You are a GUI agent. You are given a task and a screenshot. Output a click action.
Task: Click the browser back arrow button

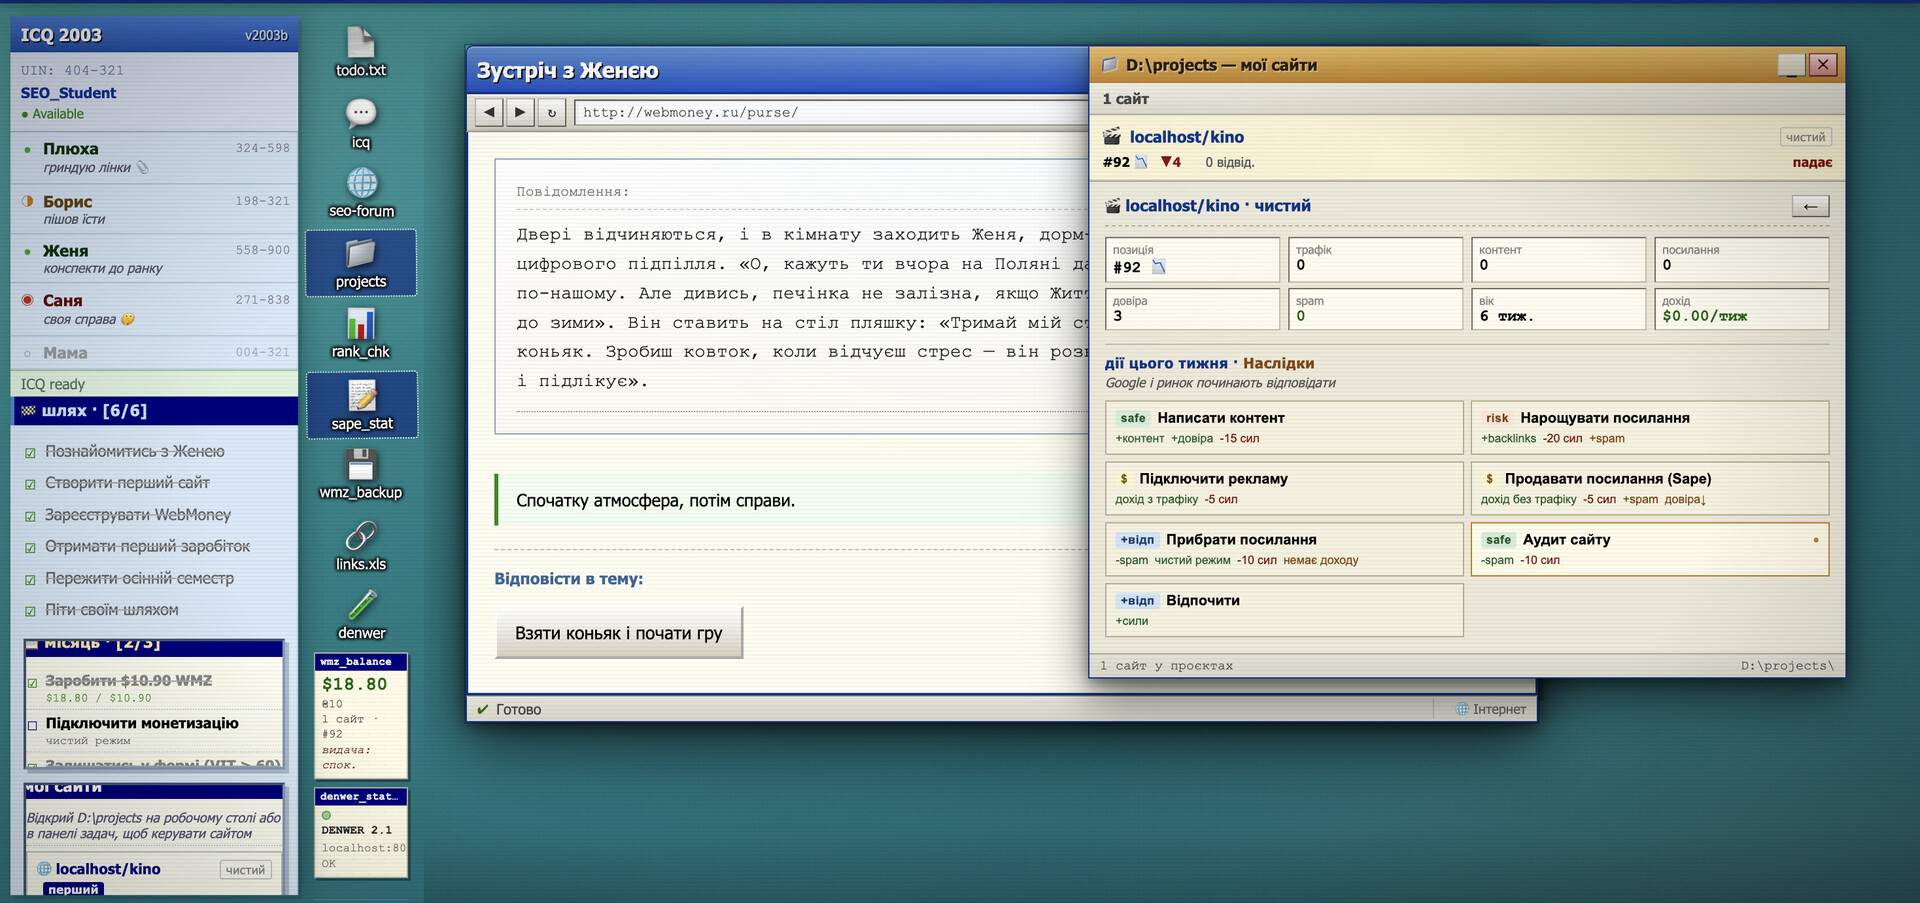click(x=489, y=112)
